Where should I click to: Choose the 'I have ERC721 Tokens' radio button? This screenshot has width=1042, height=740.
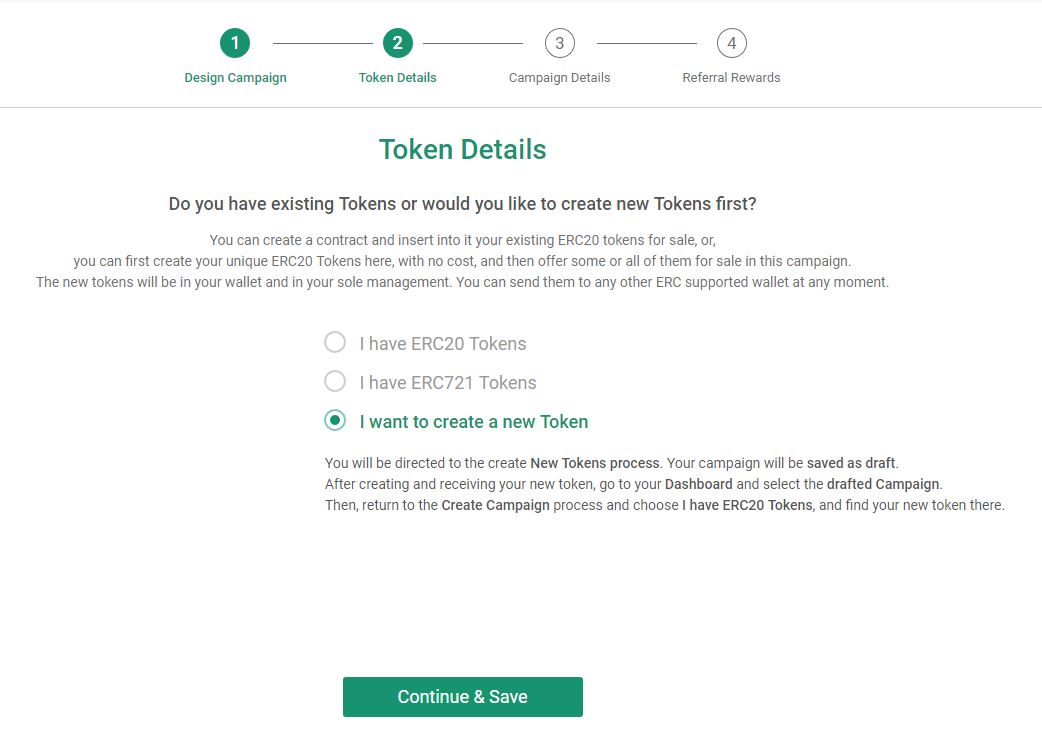(x=335, y=381)
